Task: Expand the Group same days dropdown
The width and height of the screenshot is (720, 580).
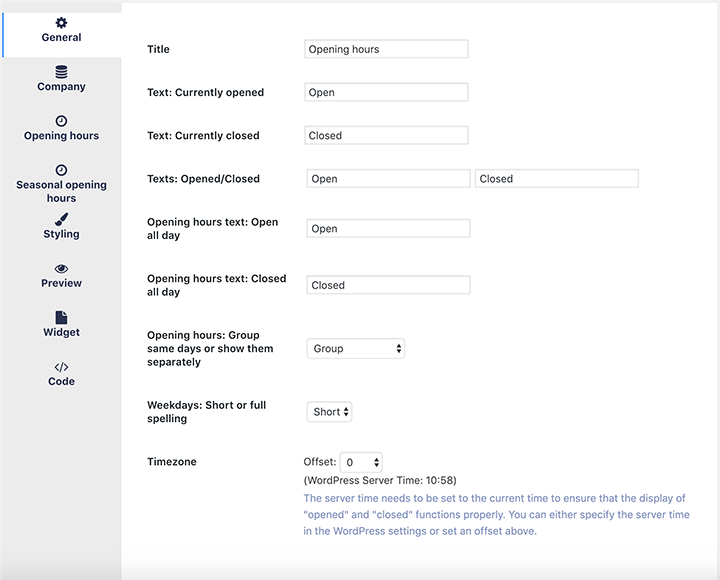Action: (x=355, y=349)
